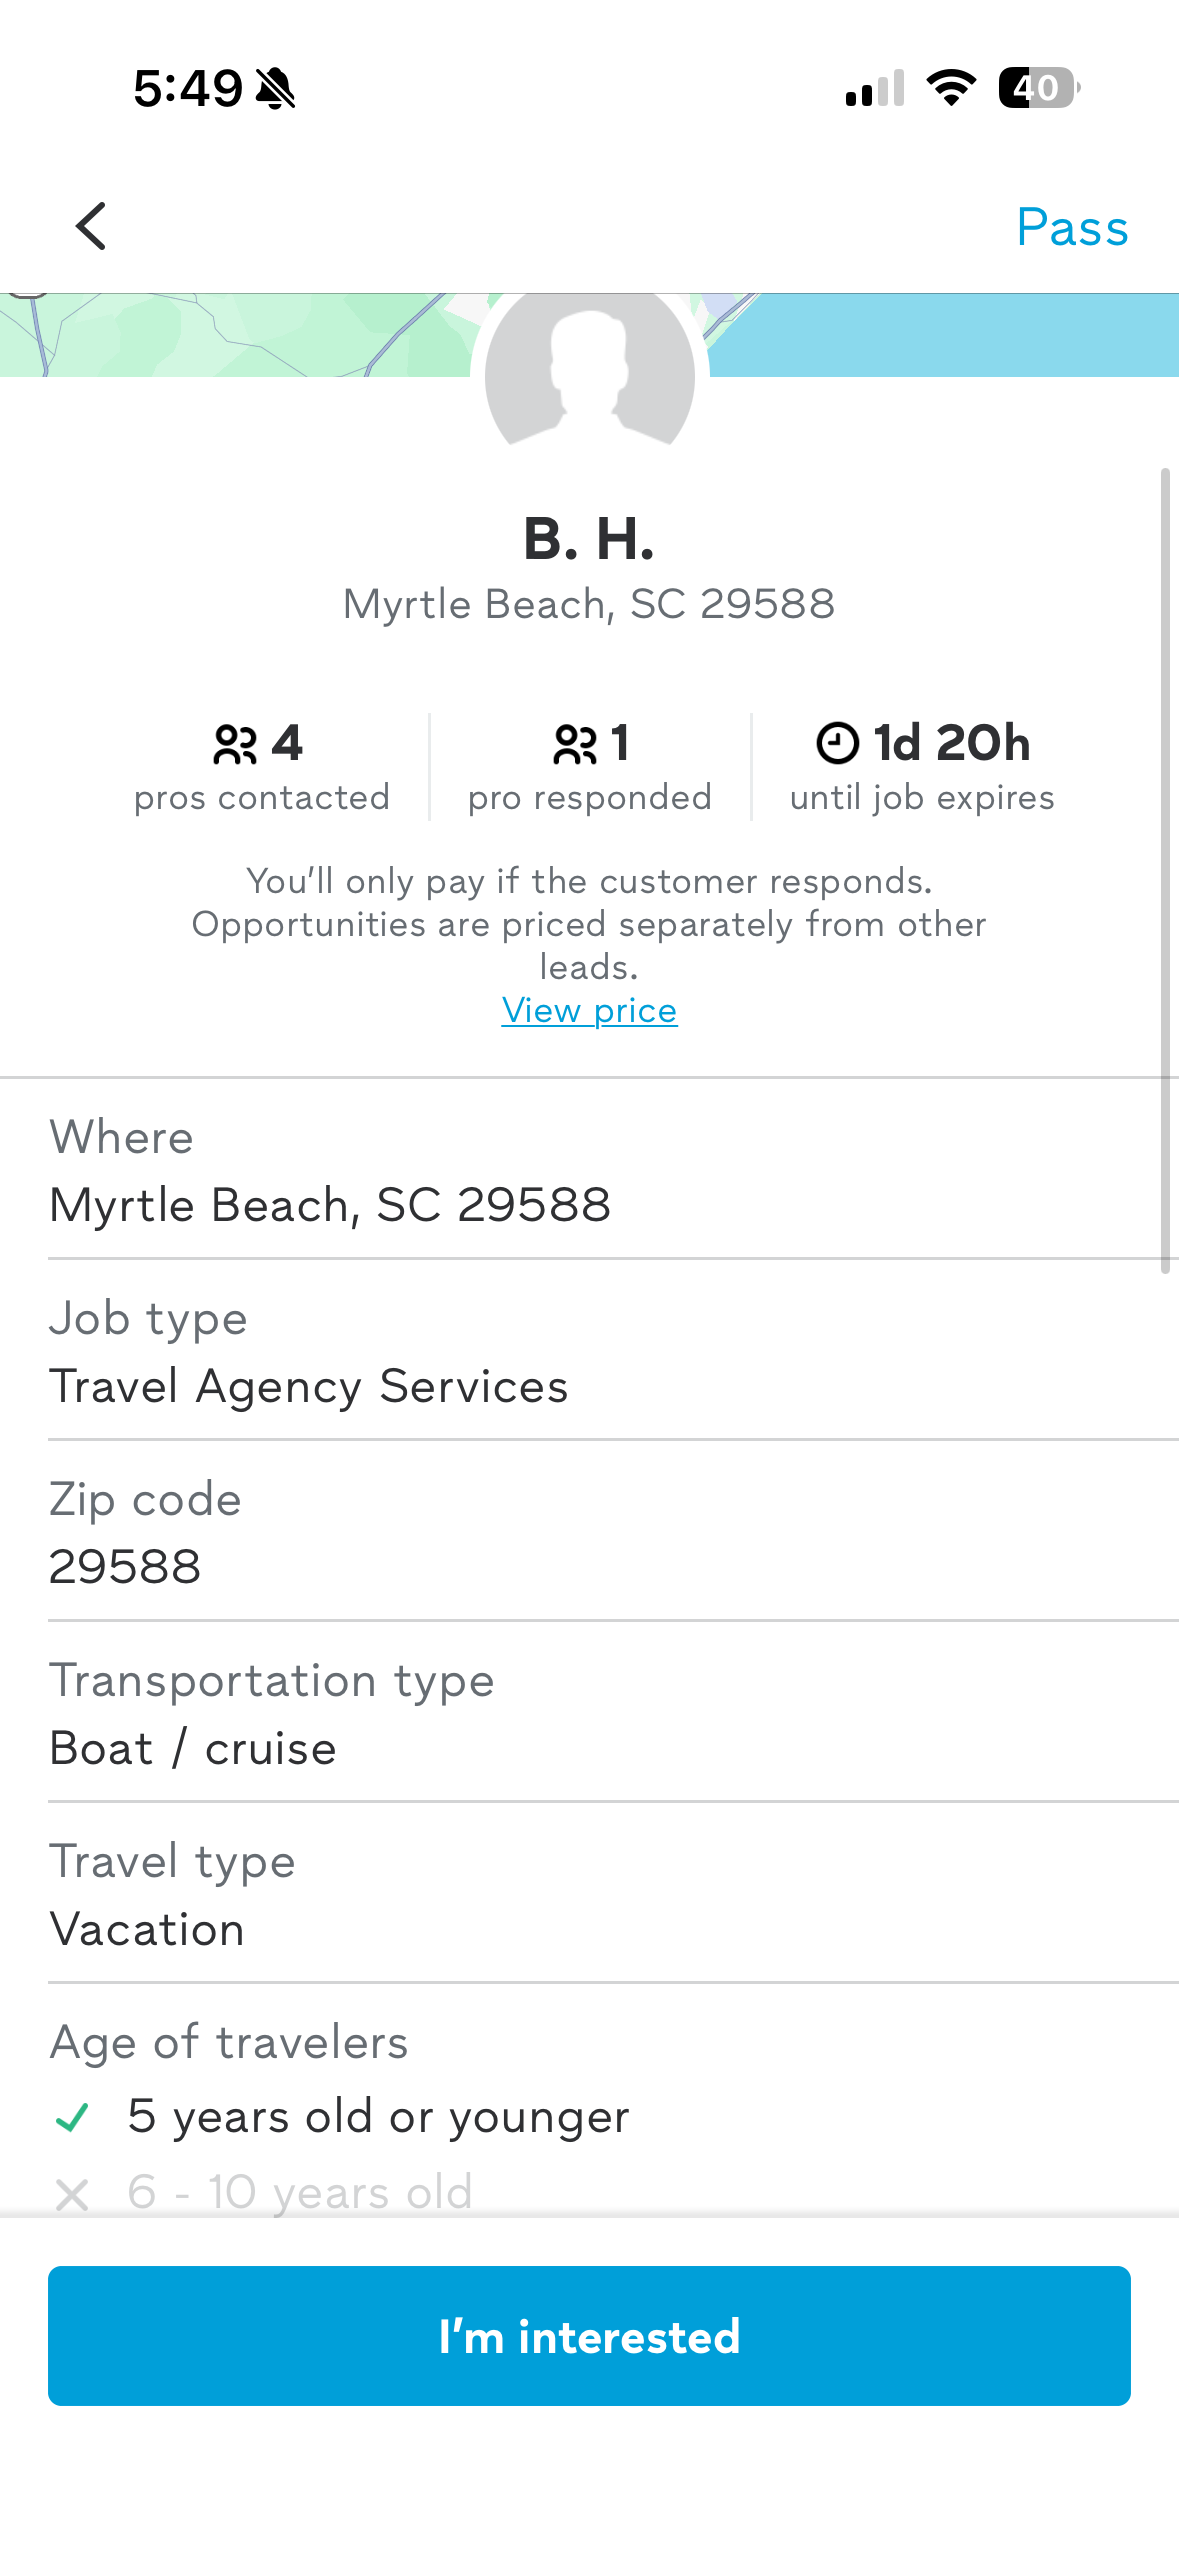Screen dimensions: 1179x2556
Task: Tap the battery indicator icon
Action: click(1038, 88)
